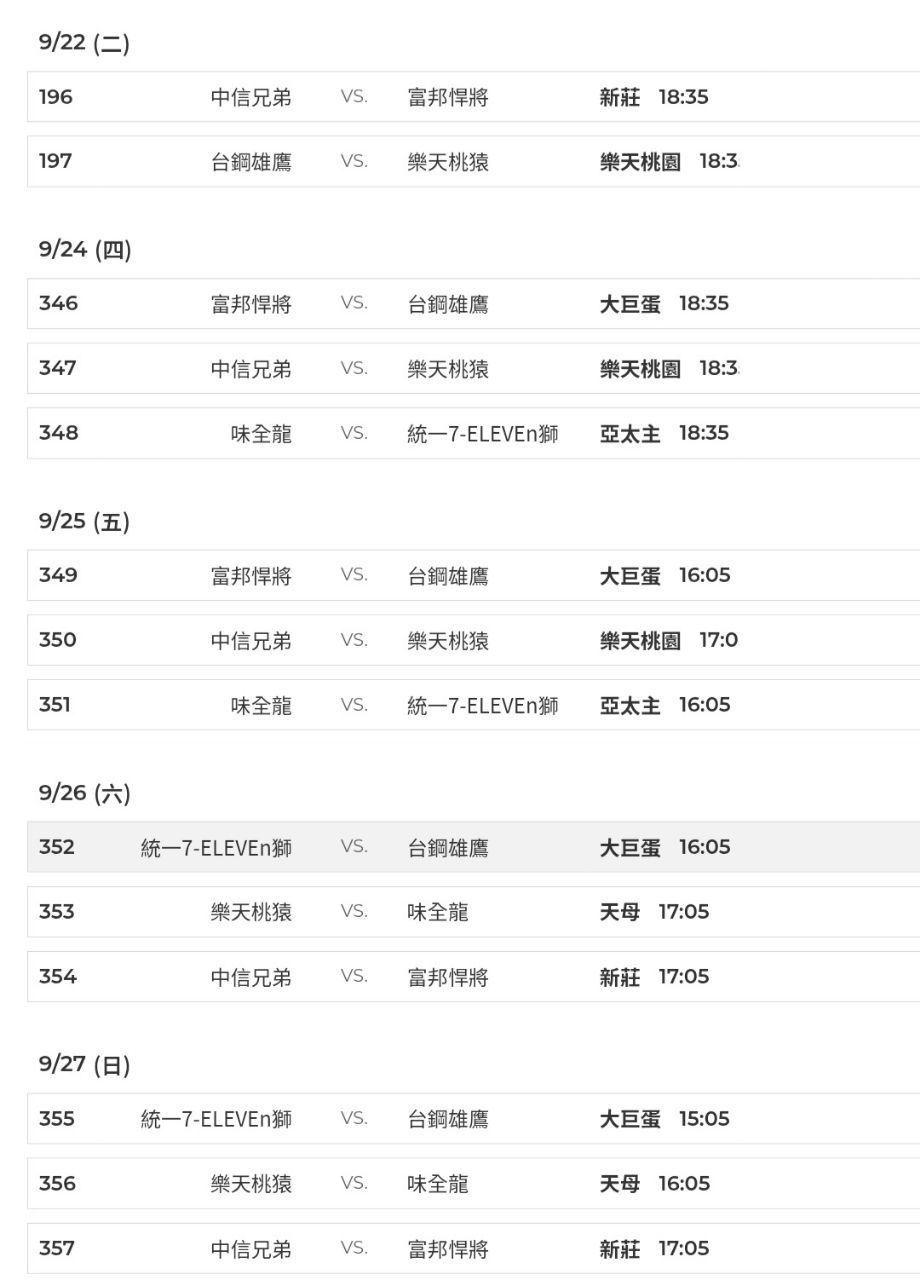Click the 9/26 (六) date heading
The image size is (920, 1280).
[x=85, y=794]
